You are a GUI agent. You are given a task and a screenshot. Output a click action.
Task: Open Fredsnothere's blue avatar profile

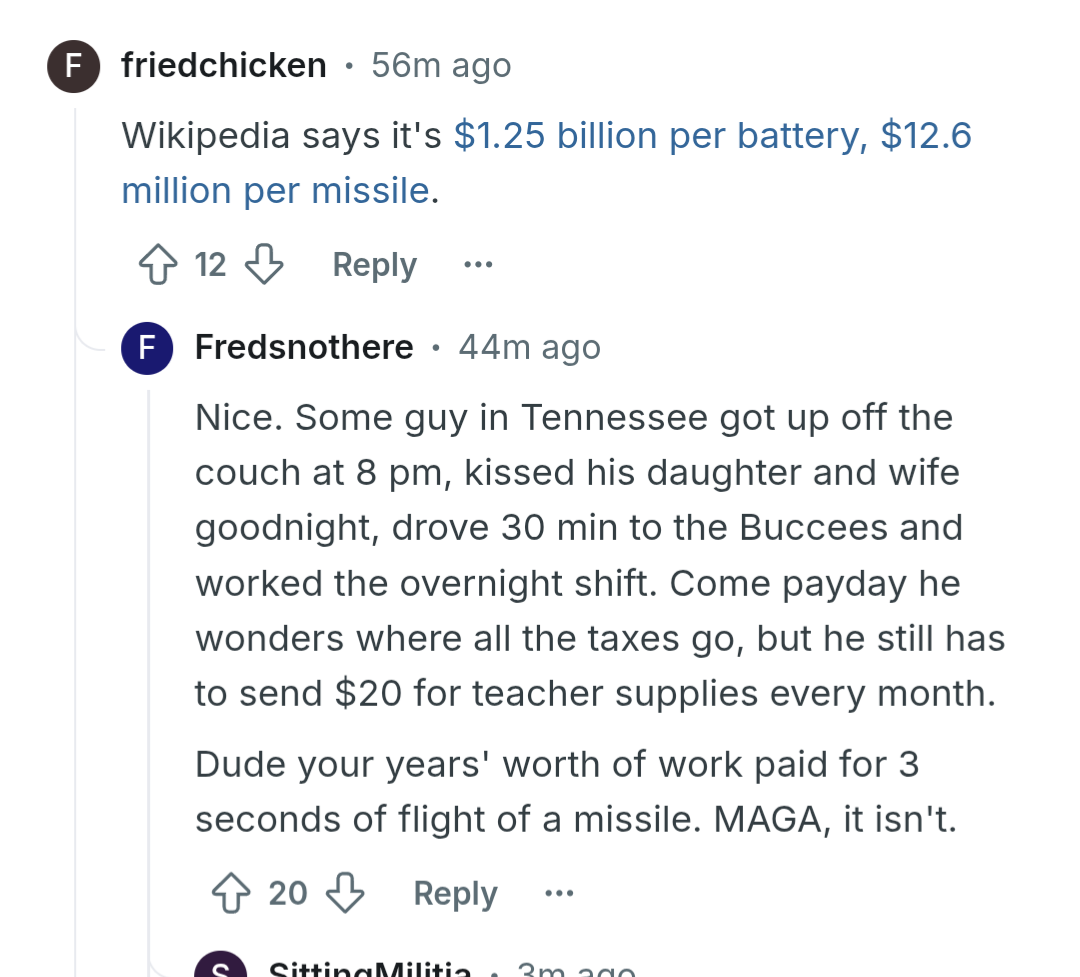(x=147, y=348)
